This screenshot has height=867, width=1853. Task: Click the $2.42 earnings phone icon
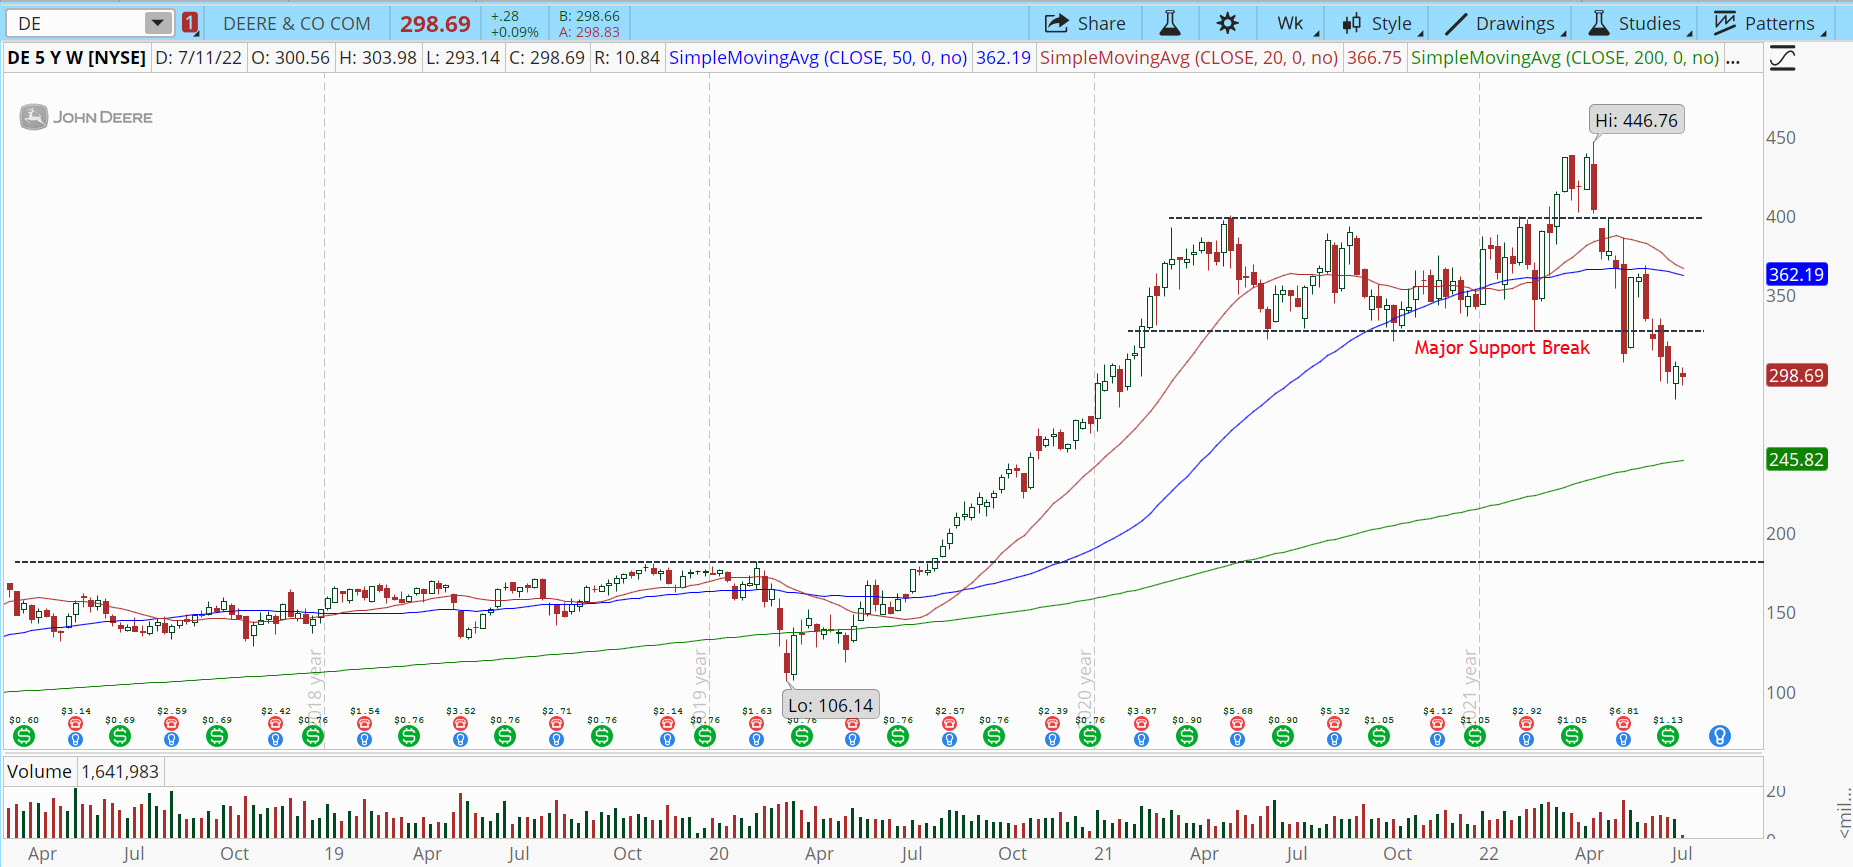[x=275, y=724]
